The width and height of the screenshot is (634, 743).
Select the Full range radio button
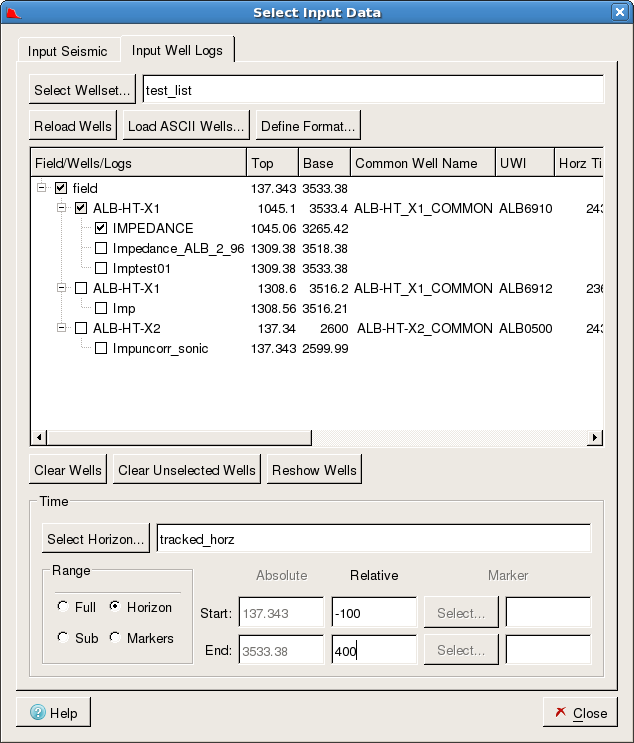click(63, 606)
